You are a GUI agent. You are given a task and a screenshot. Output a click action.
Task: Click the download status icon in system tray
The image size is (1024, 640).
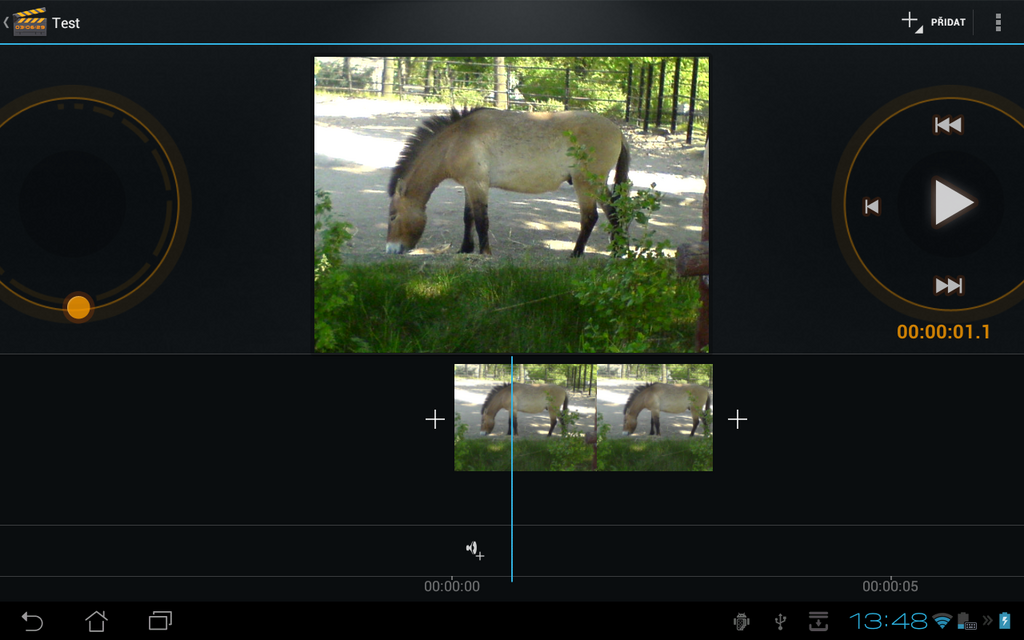pos(819,620)
